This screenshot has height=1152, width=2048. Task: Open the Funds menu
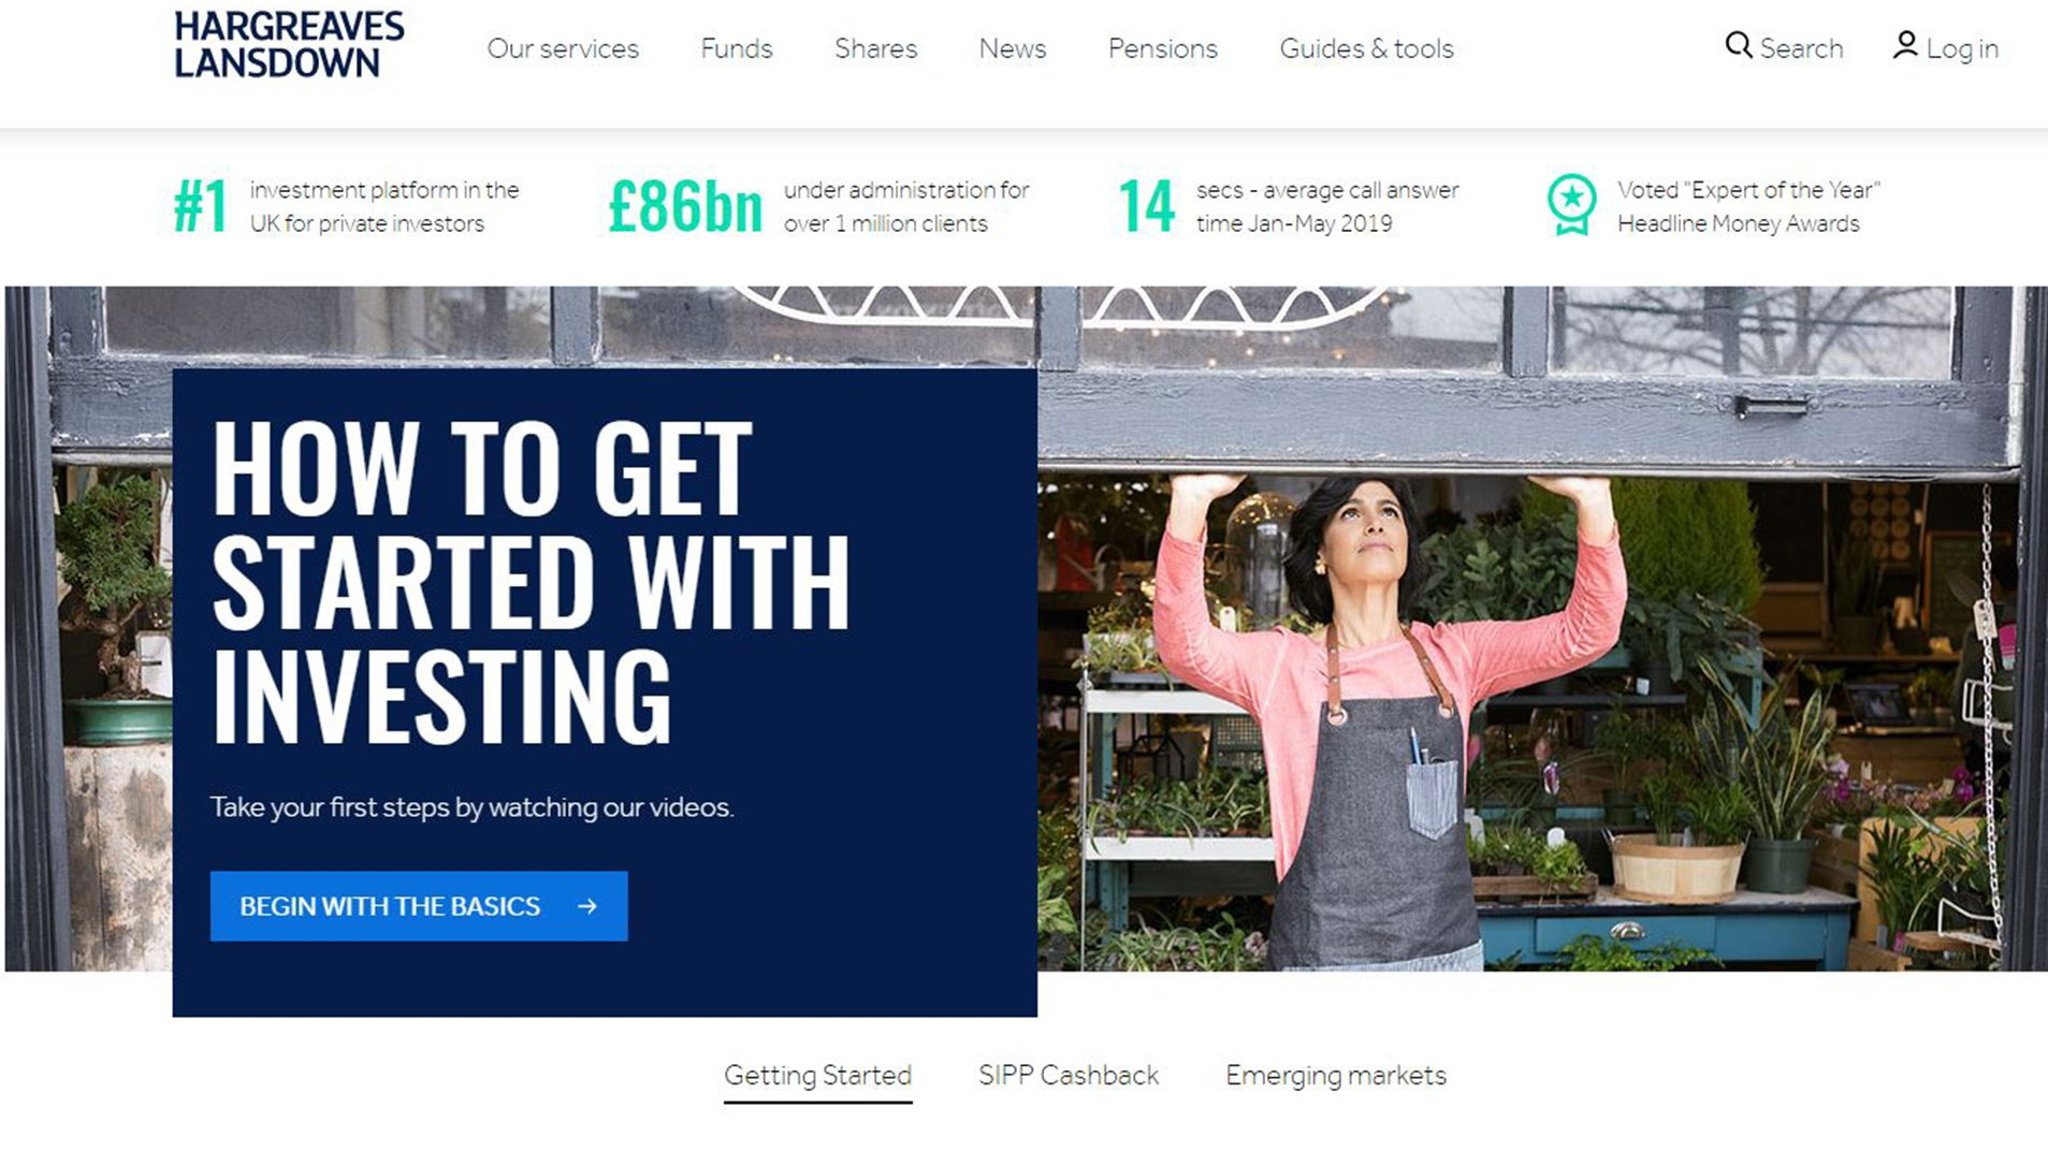pyautogui.click(x=736, y=48)
